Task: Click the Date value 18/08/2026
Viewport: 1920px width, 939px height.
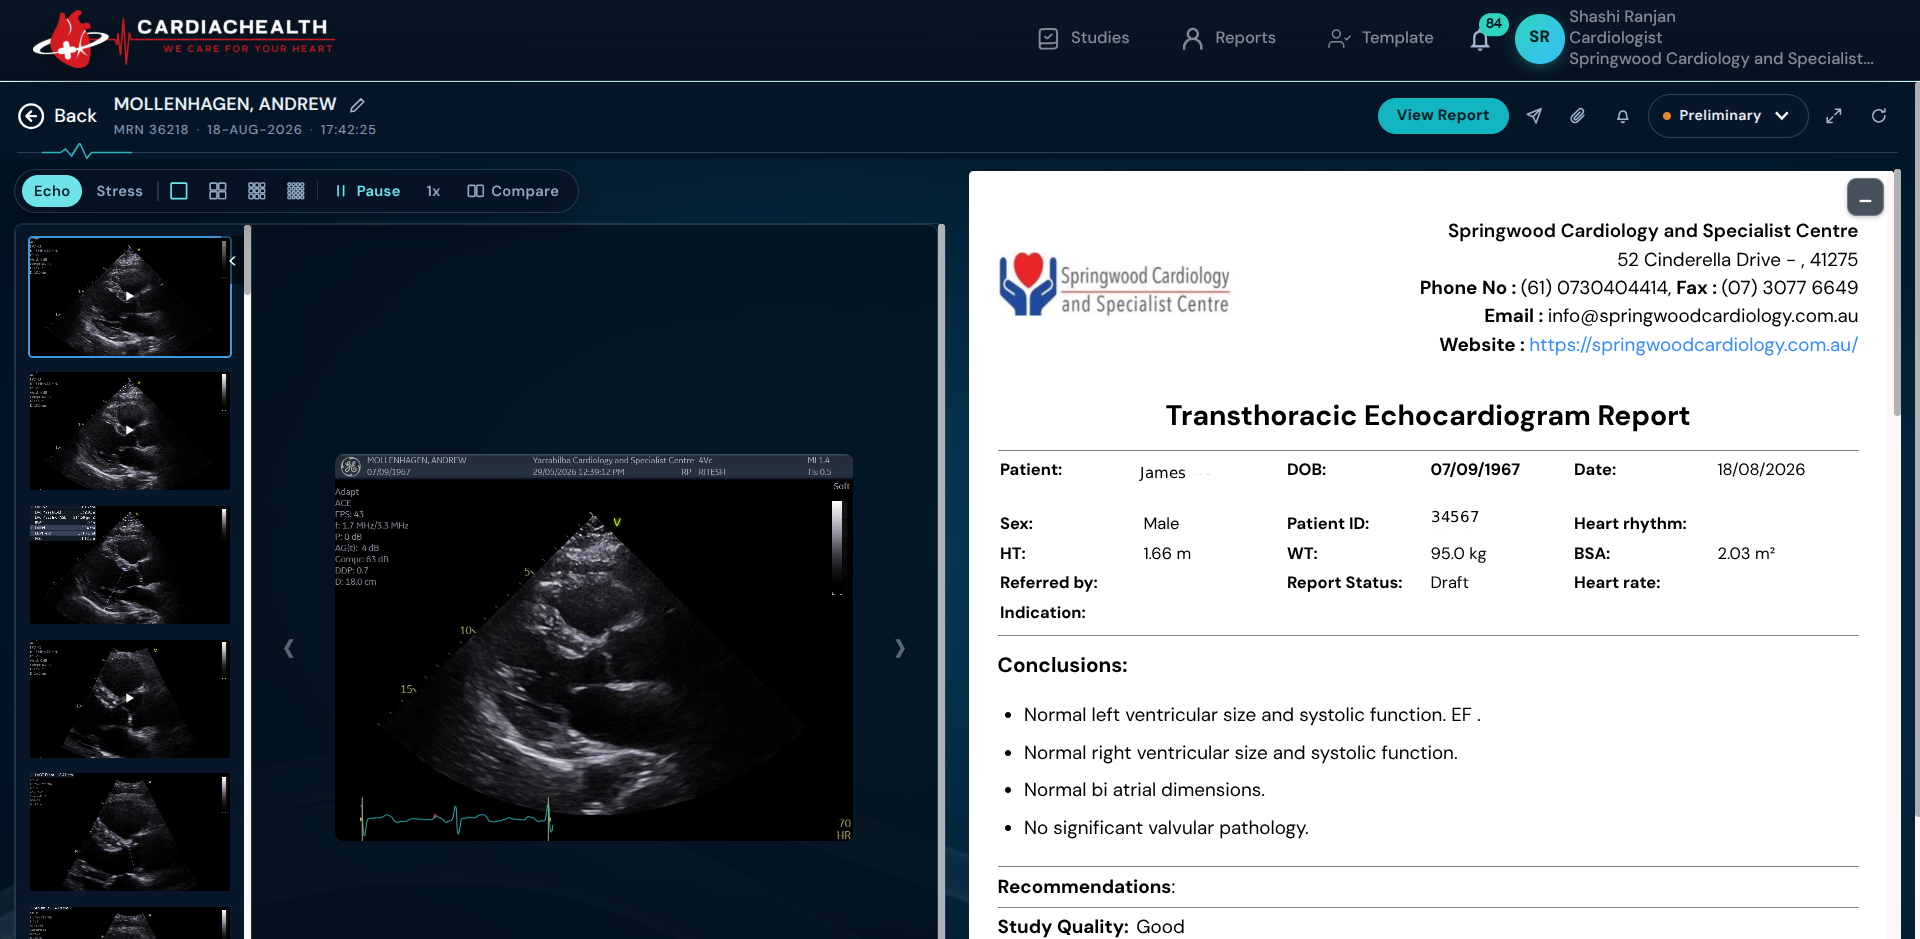Action: tap(1761, 470)
